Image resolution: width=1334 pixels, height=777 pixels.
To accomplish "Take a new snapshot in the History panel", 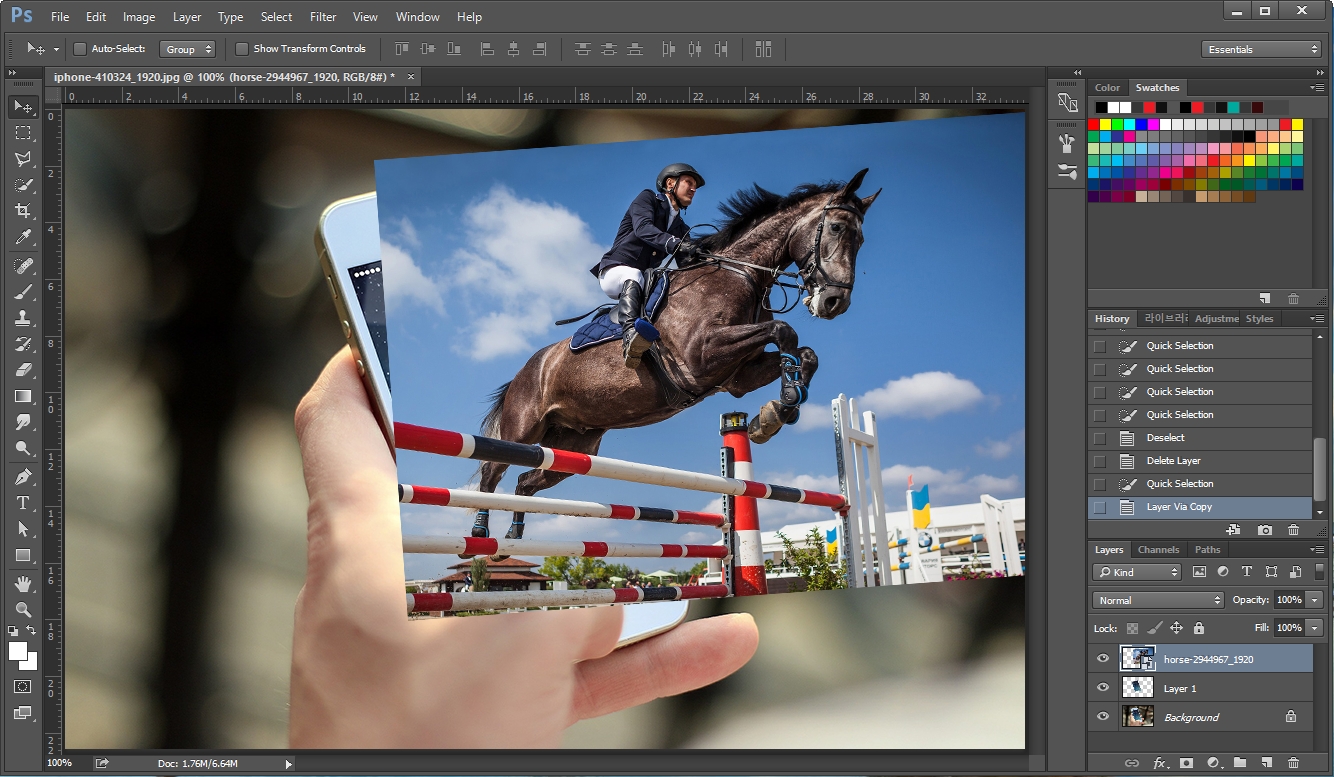I will (1265, 530).
